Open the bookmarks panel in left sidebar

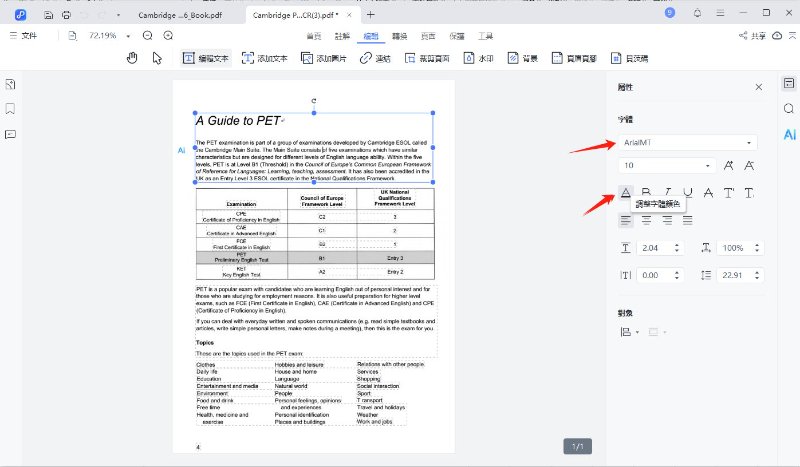pyautogui.click(x=10, y=108)
